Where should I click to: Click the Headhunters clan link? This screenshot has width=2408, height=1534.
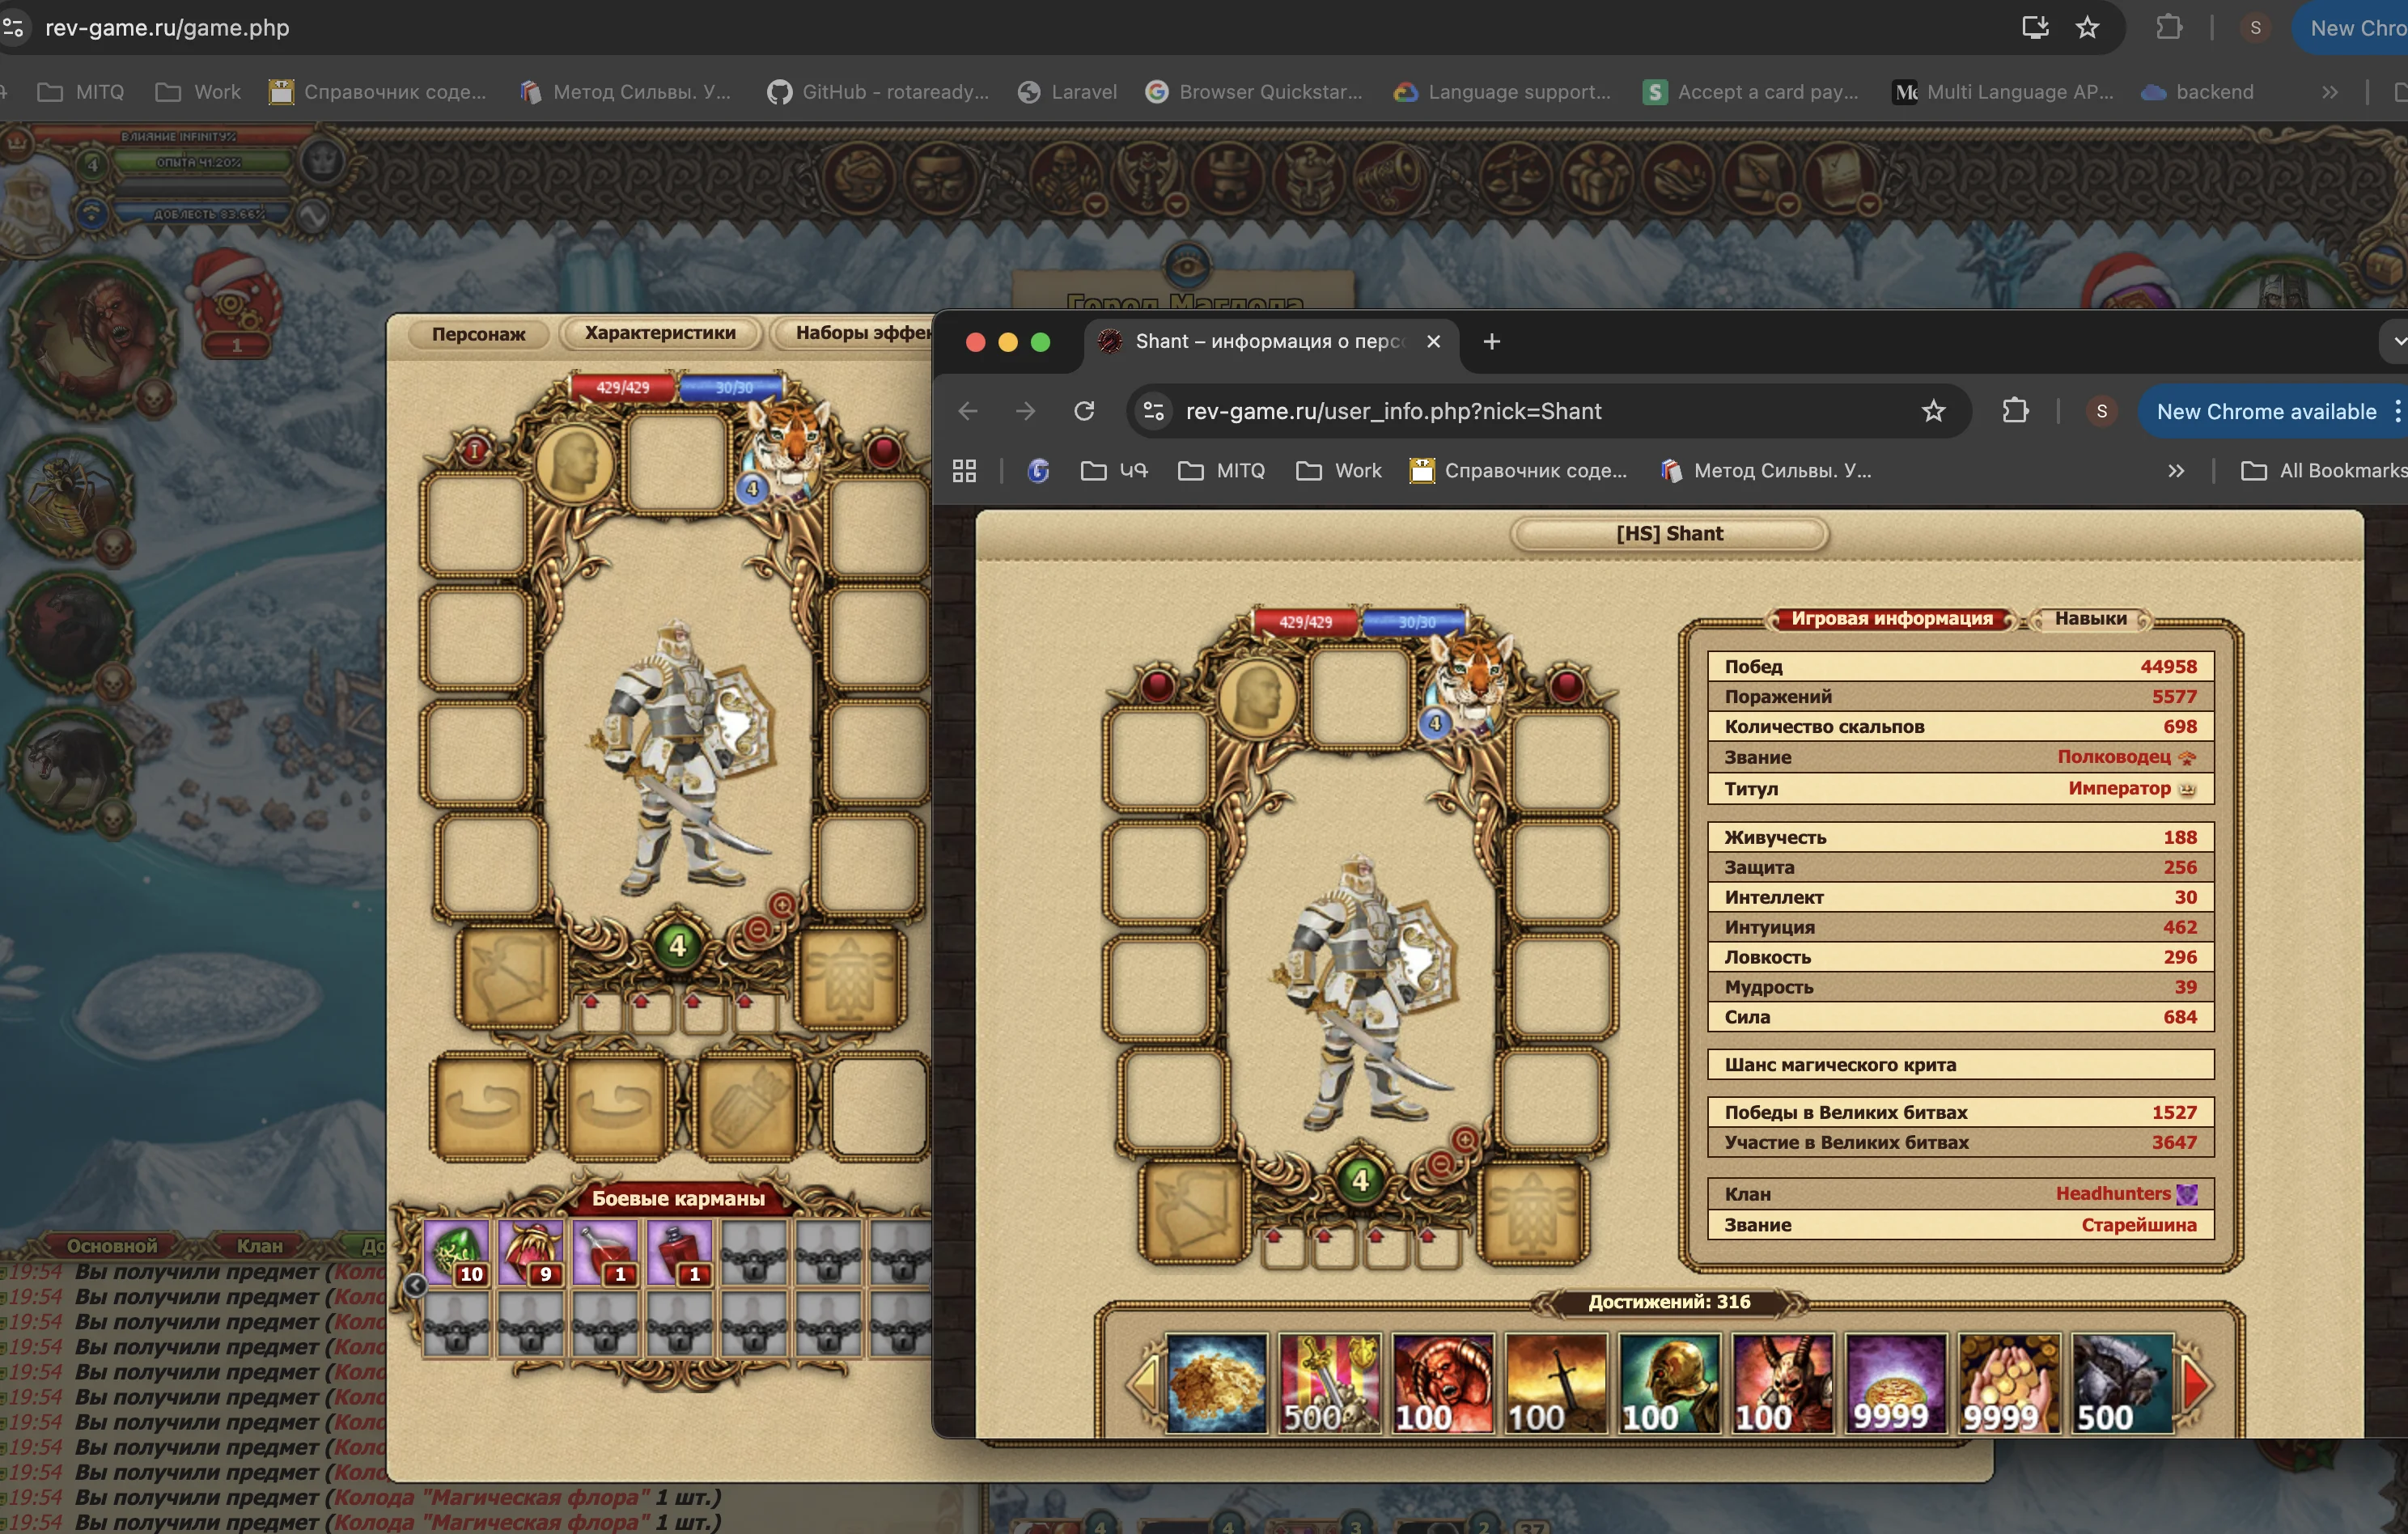2112,1193
